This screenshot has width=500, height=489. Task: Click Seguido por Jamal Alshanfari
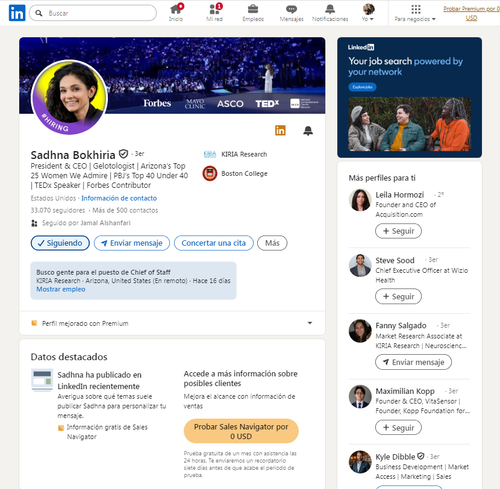tap(86, 223)
